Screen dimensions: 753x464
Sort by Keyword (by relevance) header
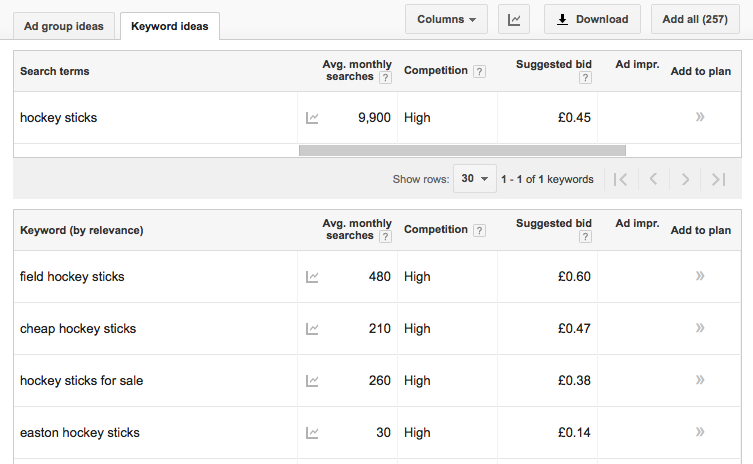(82, 230)
